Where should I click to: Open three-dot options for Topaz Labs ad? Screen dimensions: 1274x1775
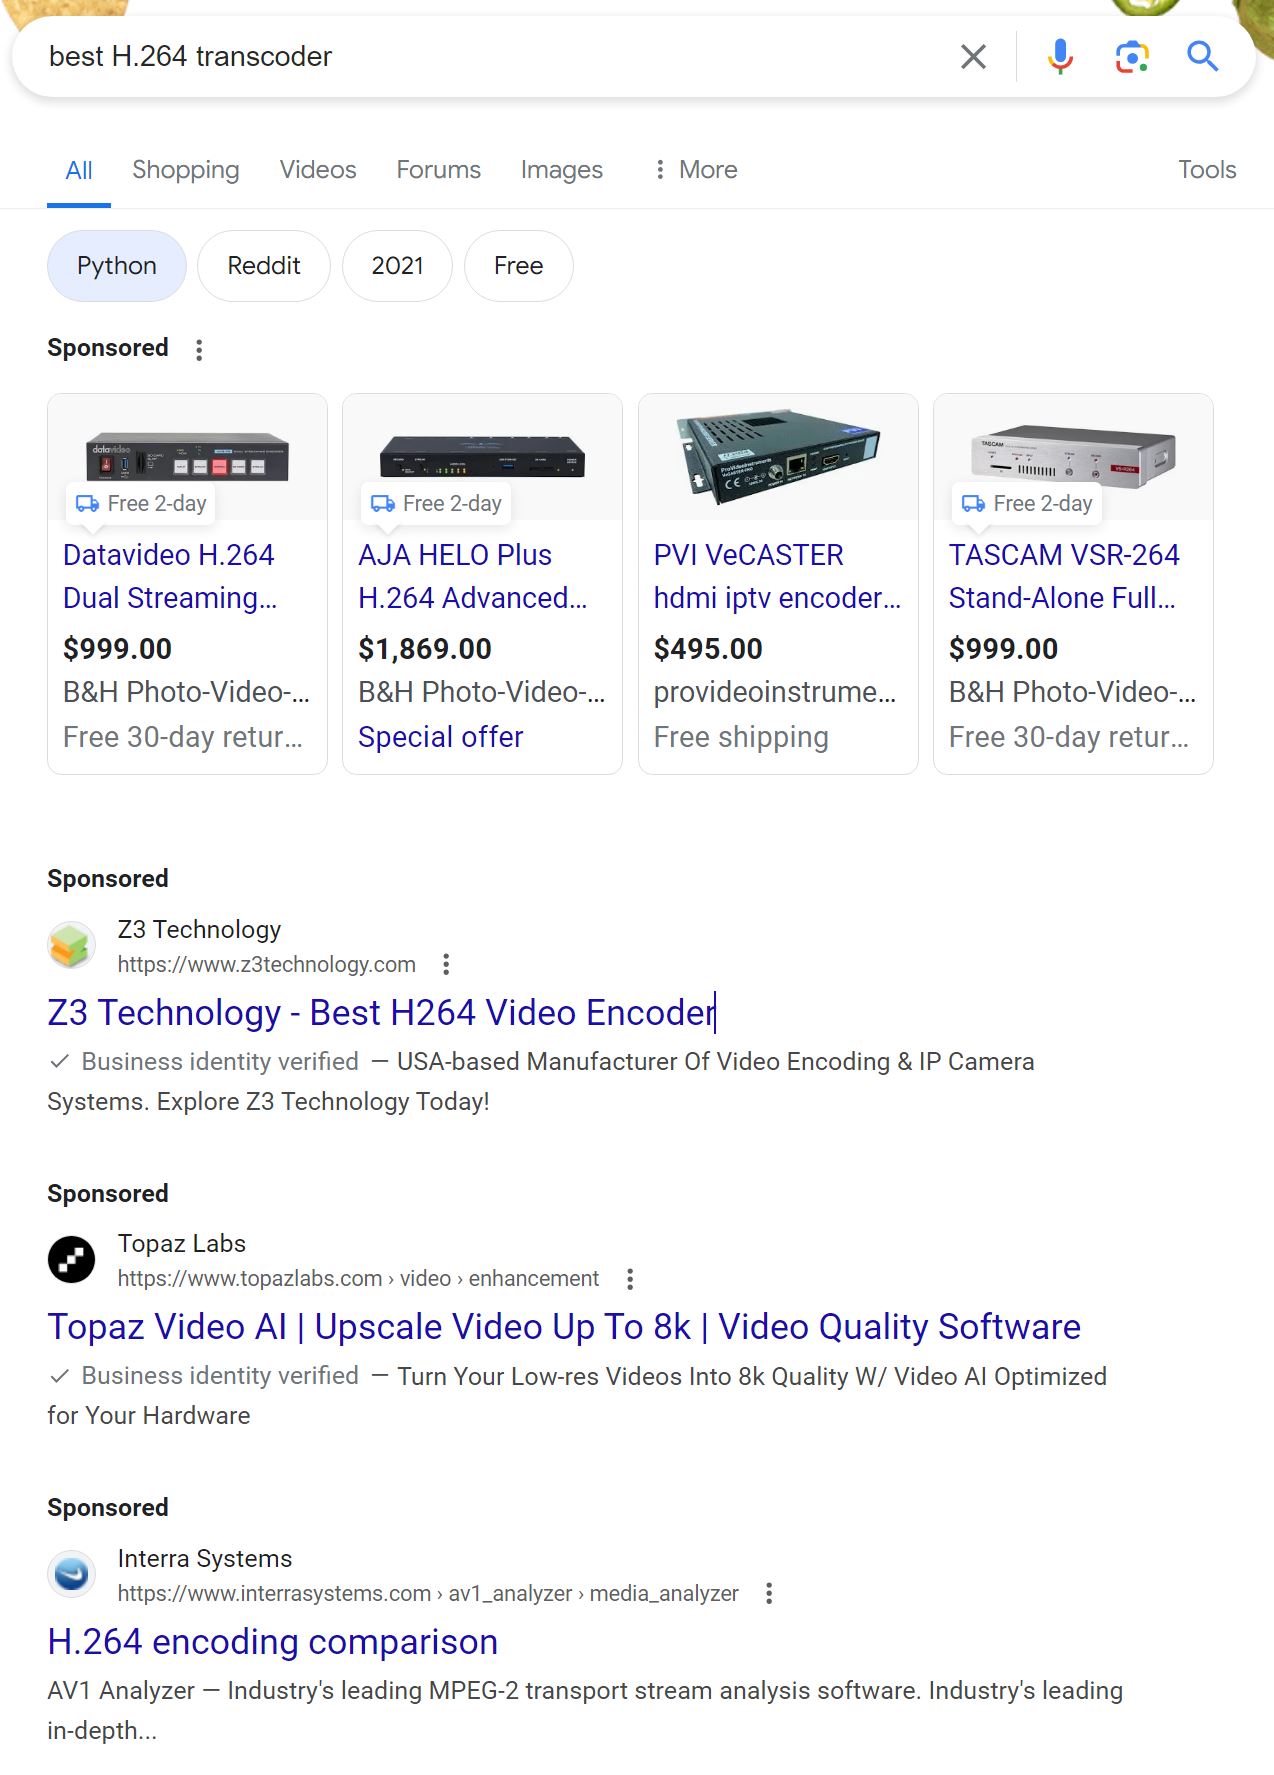point(630,1279)
